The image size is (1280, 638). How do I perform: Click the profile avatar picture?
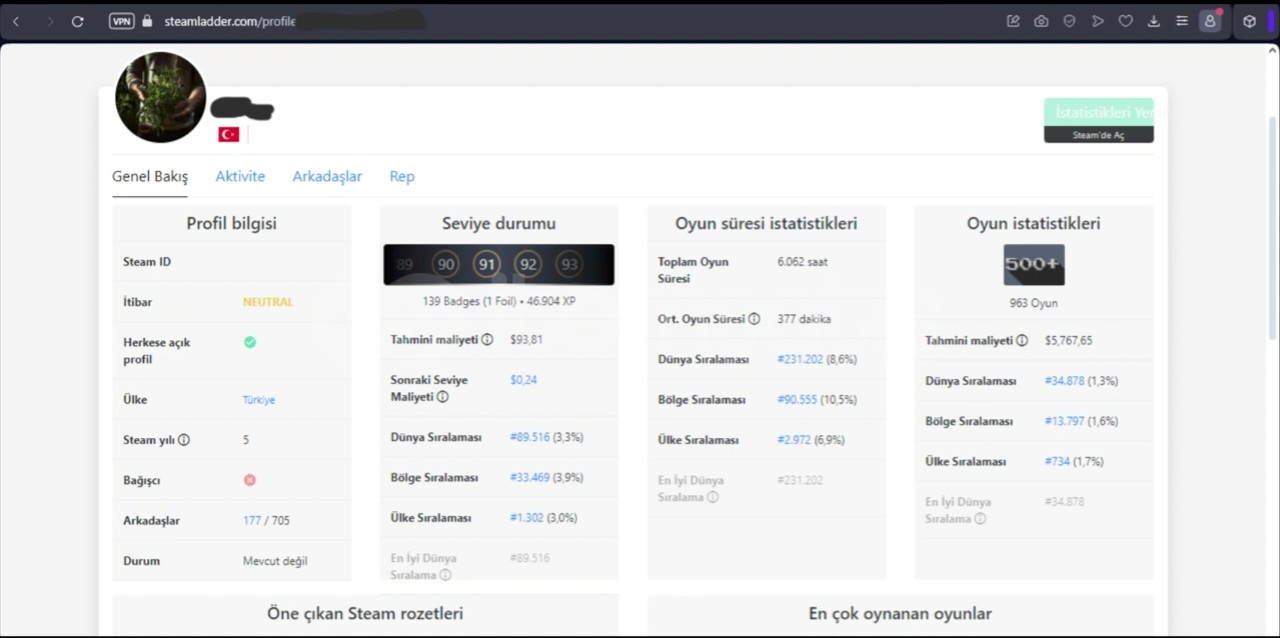click(160, 97)
